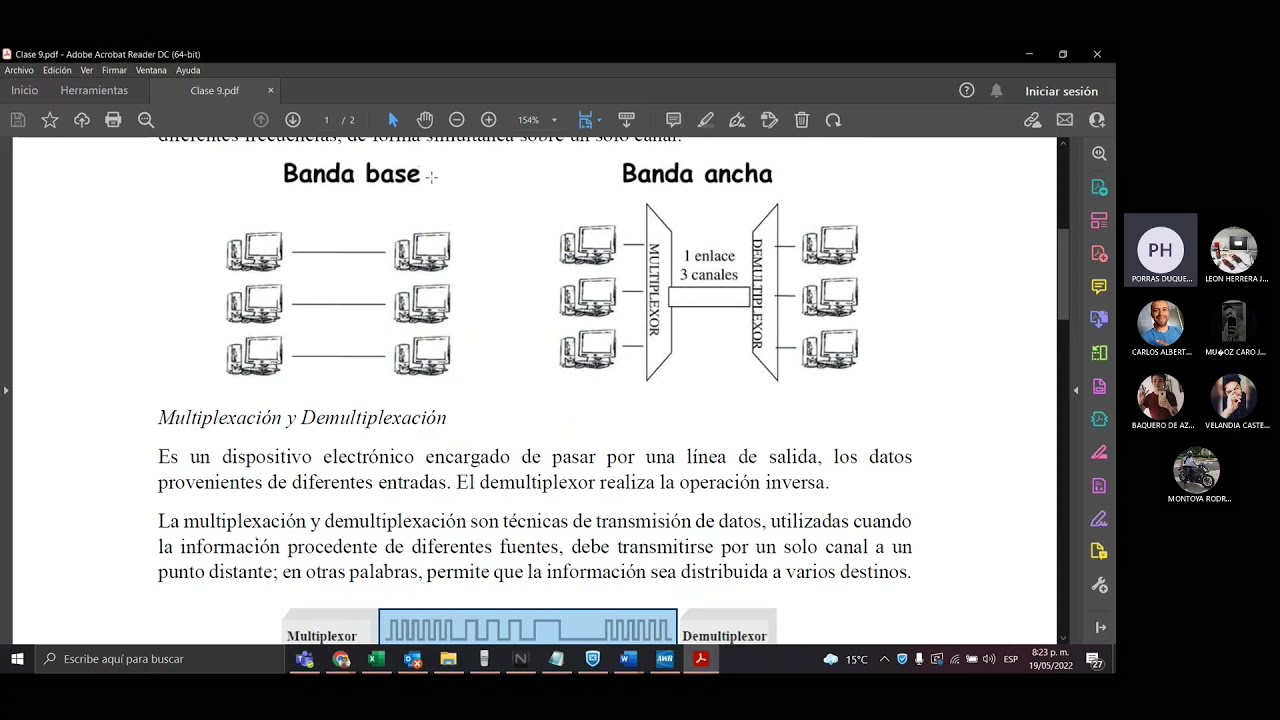Click the volume speaker tray icon
1280x720 pixels.
coord(988,659)
